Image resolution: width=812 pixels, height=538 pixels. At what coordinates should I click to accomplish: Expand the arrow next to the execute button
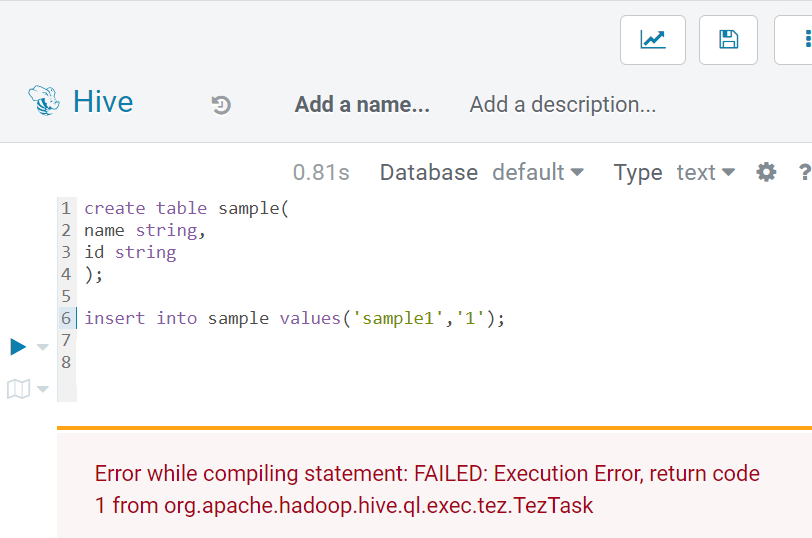(43, 348)
